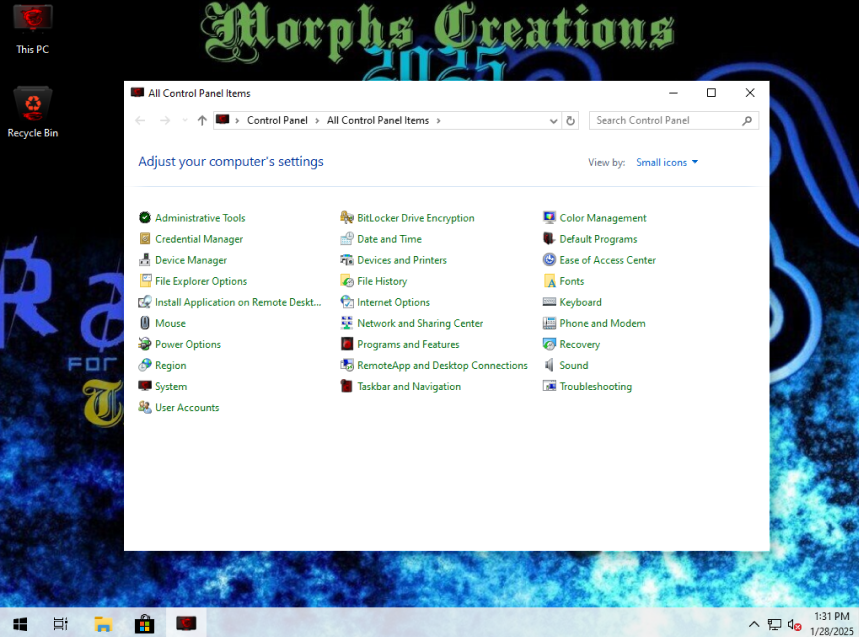Click the All Control Panel Items breadcrumb
This screenshot has height=637, width=859.
tap(378, 120)
